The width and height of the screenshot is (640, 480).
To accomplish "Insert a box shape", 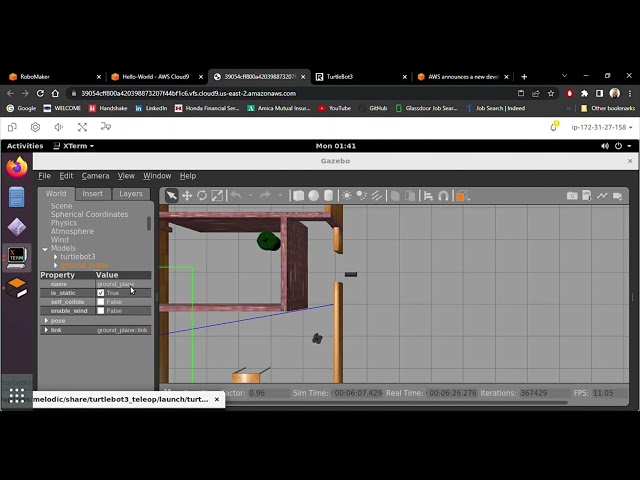I will click(299, 196).
